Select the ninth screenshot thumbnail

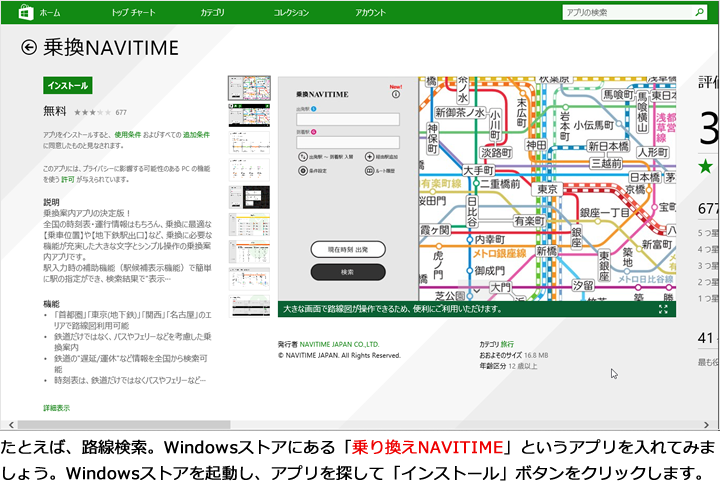[249, 306]
